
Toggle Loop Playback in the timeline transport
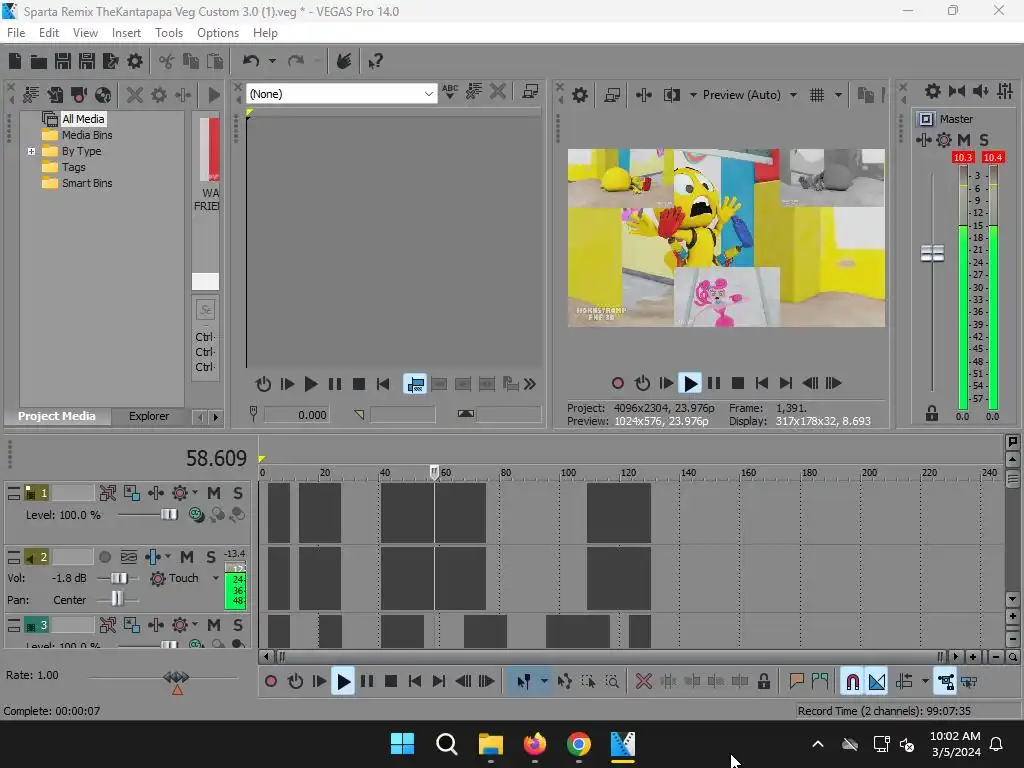tap(295, 682)
